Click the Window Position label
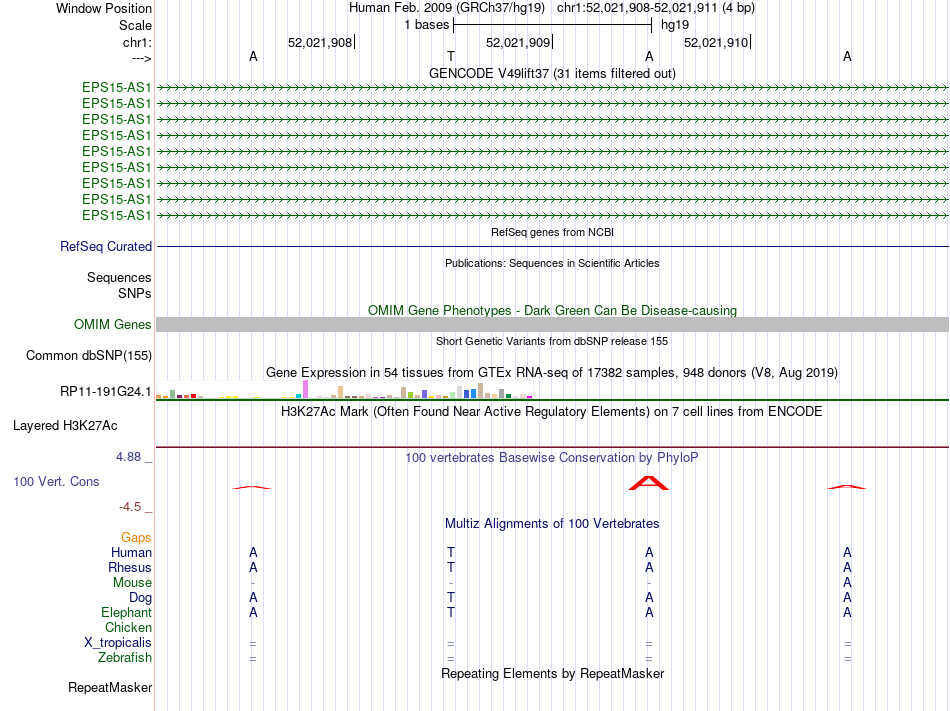The height and width of the screenshot is (711, 950). tap(104, 8)
